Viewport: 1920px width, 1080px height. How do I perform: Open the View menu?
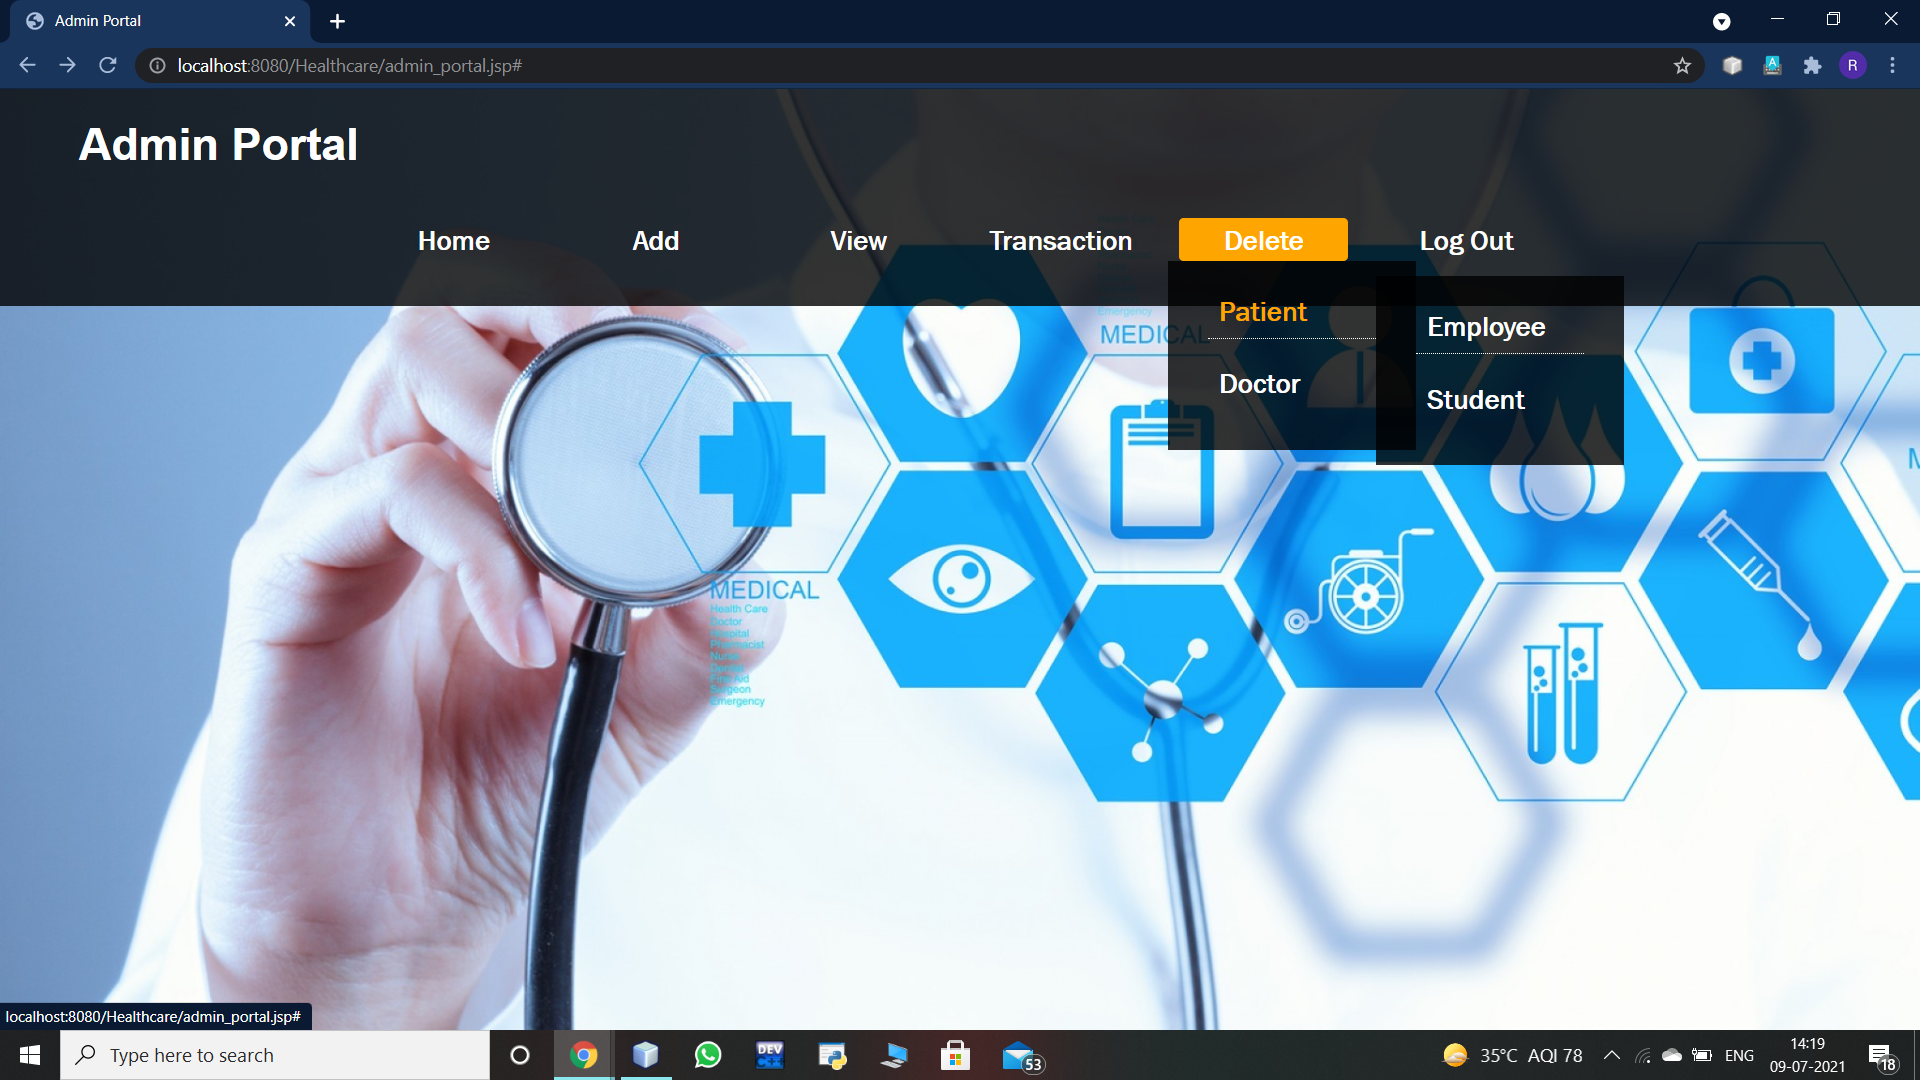pyautogui.click(x=858, y=240)
